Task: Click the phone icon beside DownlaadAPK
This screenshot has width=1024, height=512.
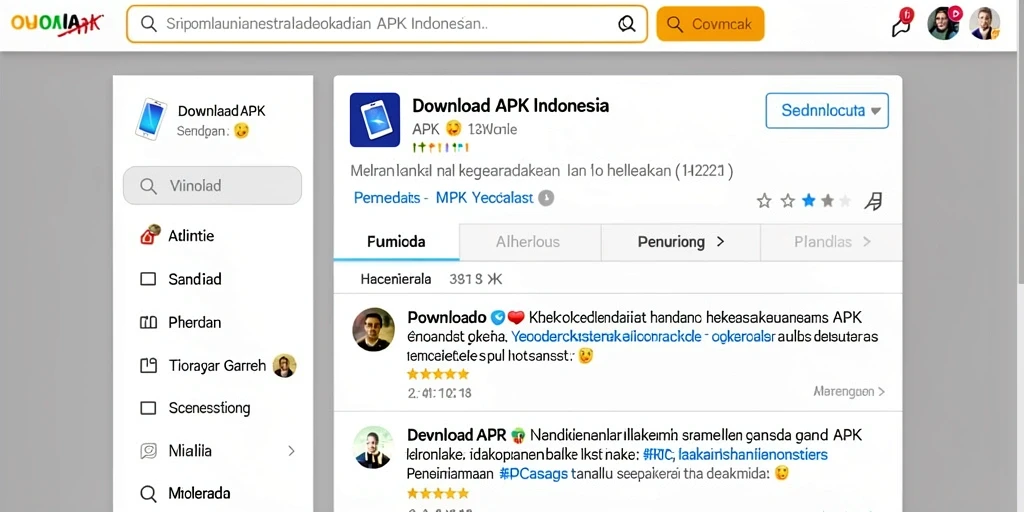Action: (150, 119)
